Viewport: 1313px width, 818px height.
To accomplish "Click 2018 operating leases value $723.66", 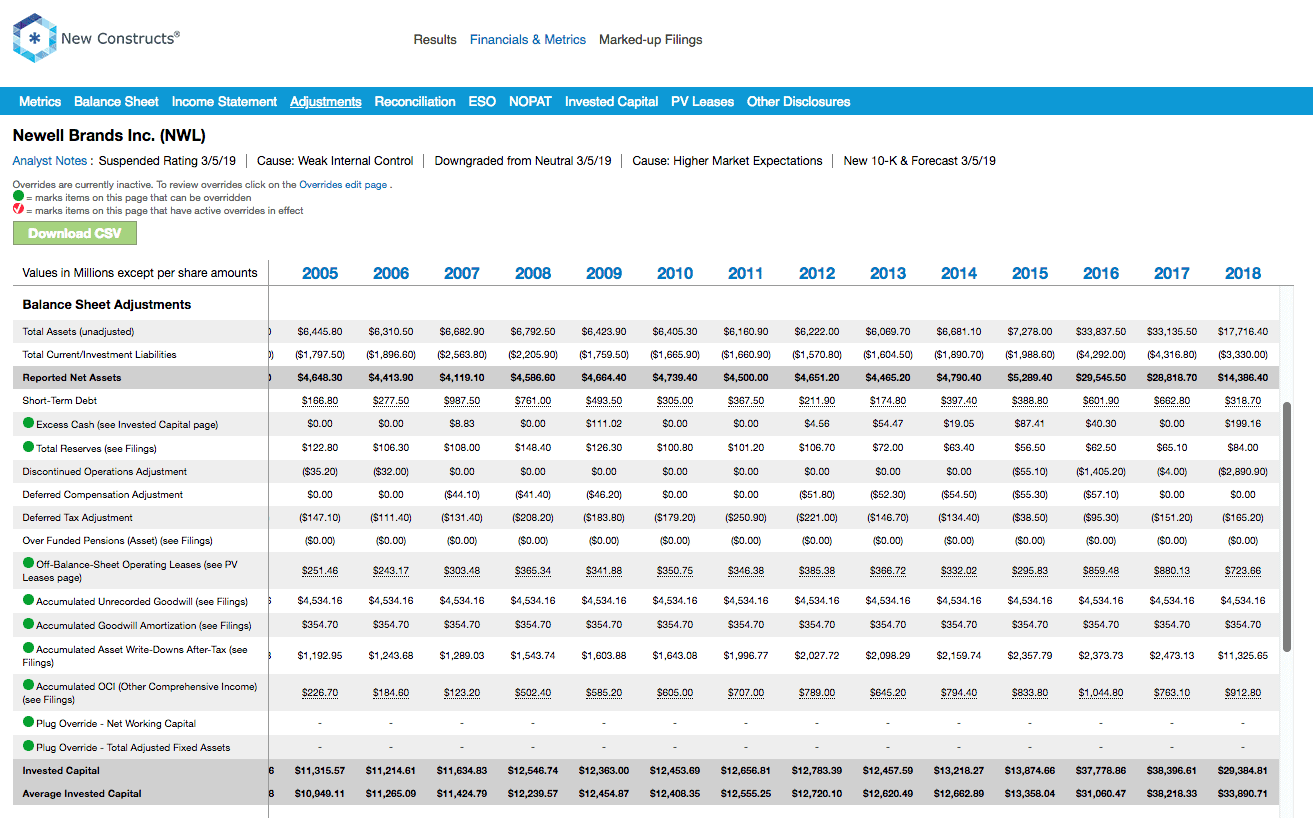I will 1243,571.
